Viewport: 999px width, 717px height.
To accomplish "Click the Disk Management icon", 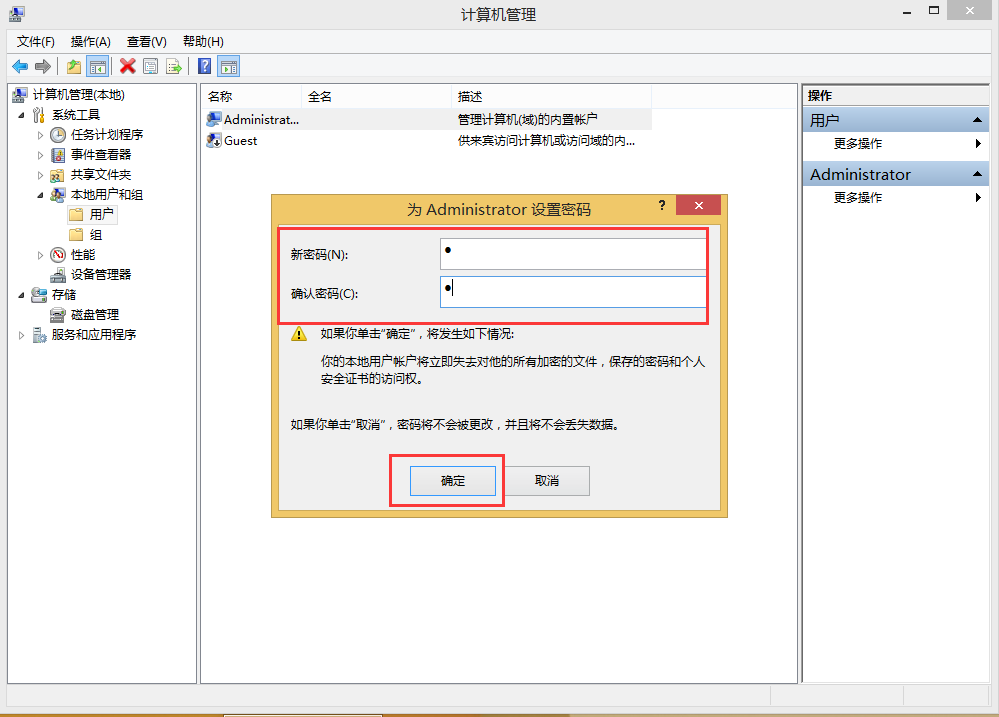I will point(58,315).
